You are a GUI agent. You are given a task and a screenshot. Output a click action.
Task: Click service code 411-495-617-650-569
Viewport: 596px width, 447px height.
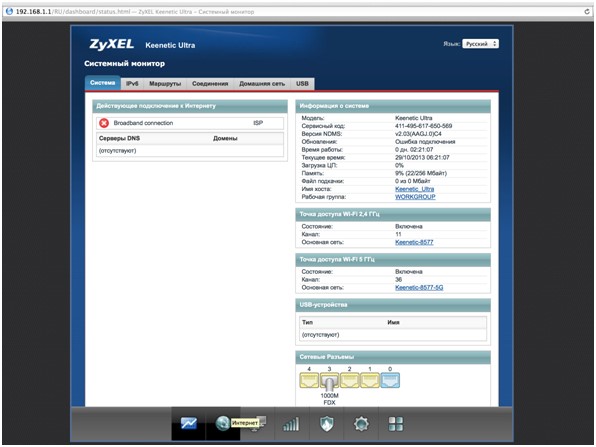(423, 126)
